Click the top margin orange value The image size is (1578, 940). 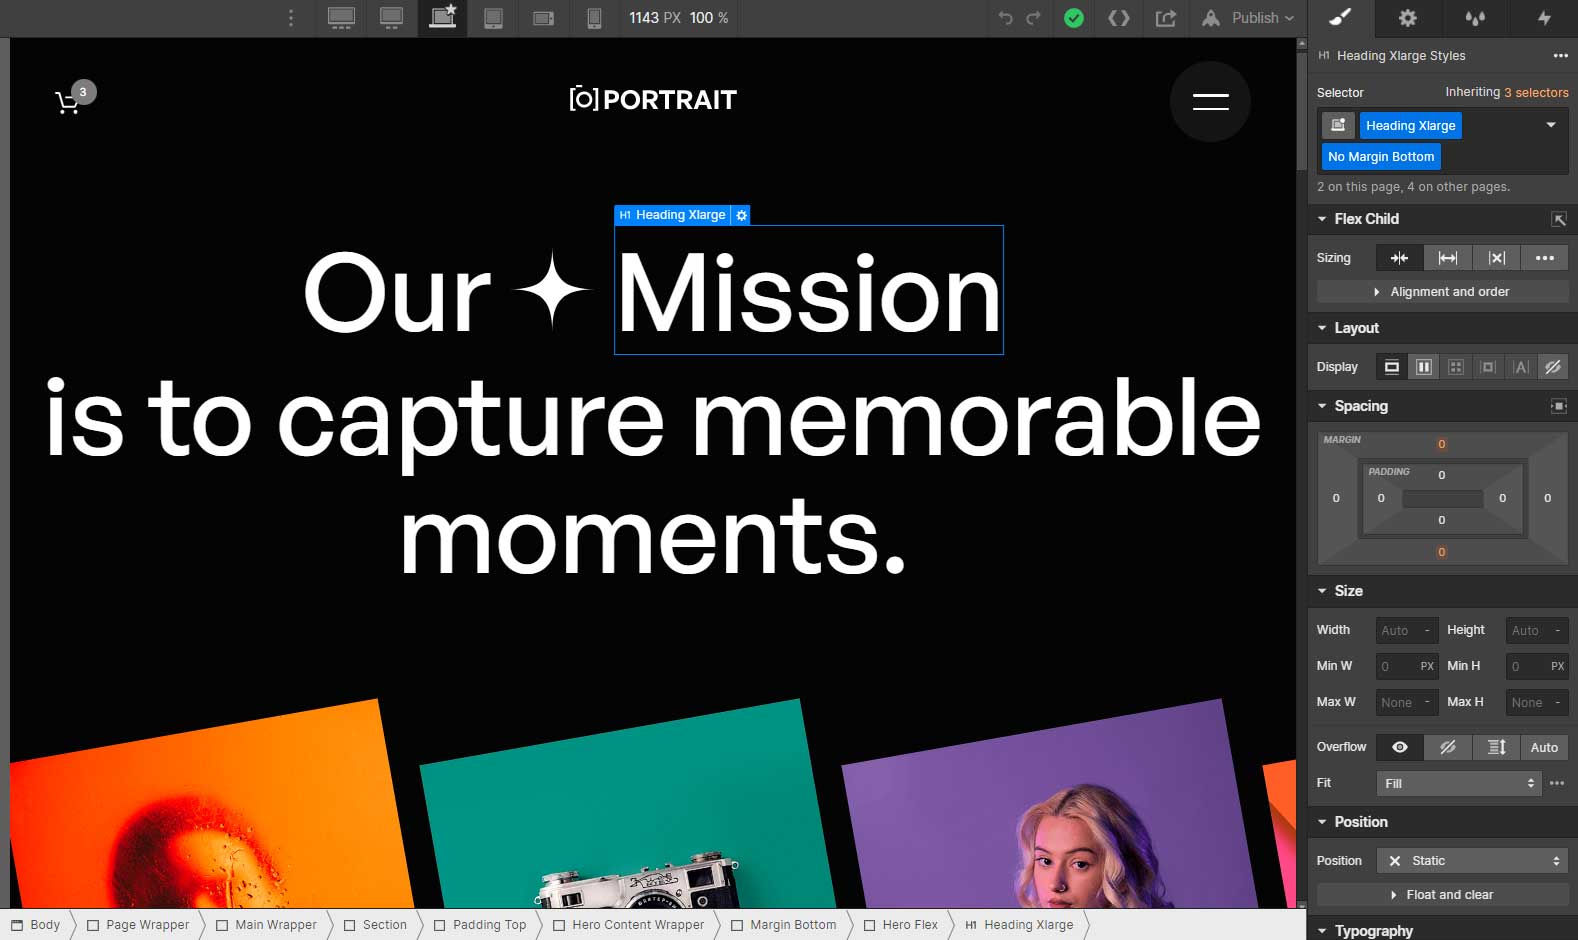pos(1441,444)
